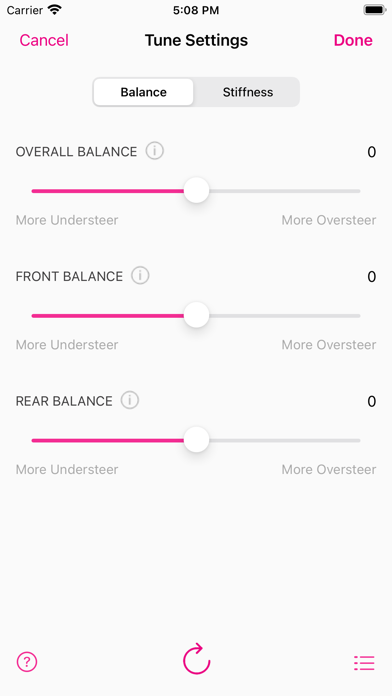
Task: Tap Done to save tune settings
Action: pos(353,40)
